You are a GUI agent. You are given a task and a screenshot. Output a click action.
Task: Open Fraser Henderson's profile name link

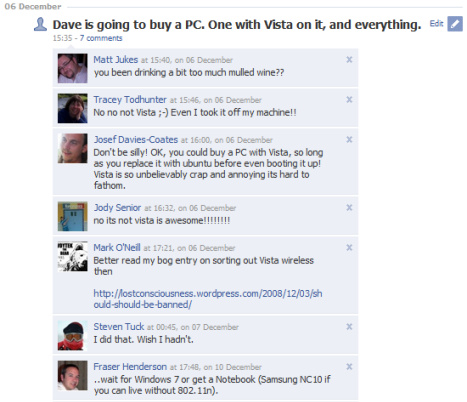pyautogui.click(x=130, y=367)
